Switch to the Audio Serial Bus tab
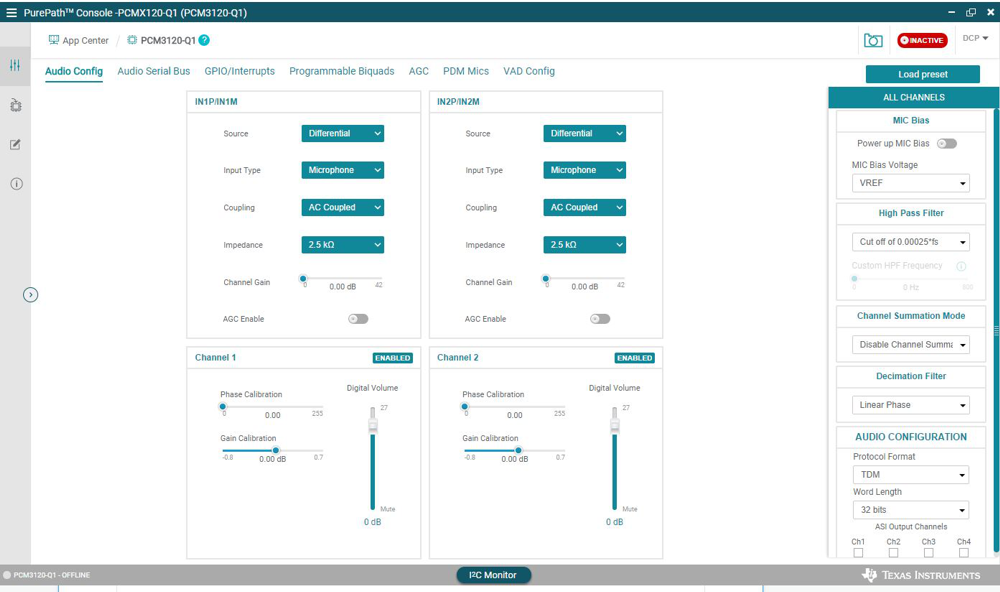1000x592 pixels. 153,71
